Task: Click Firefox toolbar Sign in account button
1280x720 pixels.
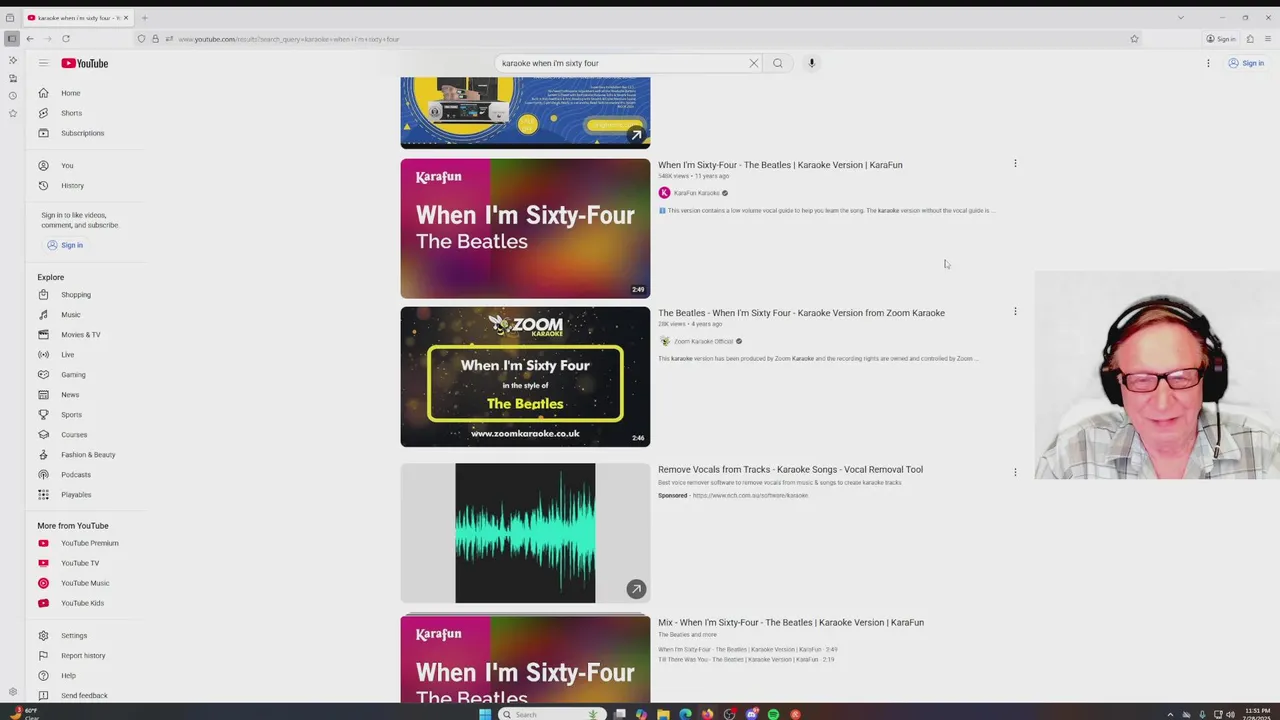Action: 1221,39
